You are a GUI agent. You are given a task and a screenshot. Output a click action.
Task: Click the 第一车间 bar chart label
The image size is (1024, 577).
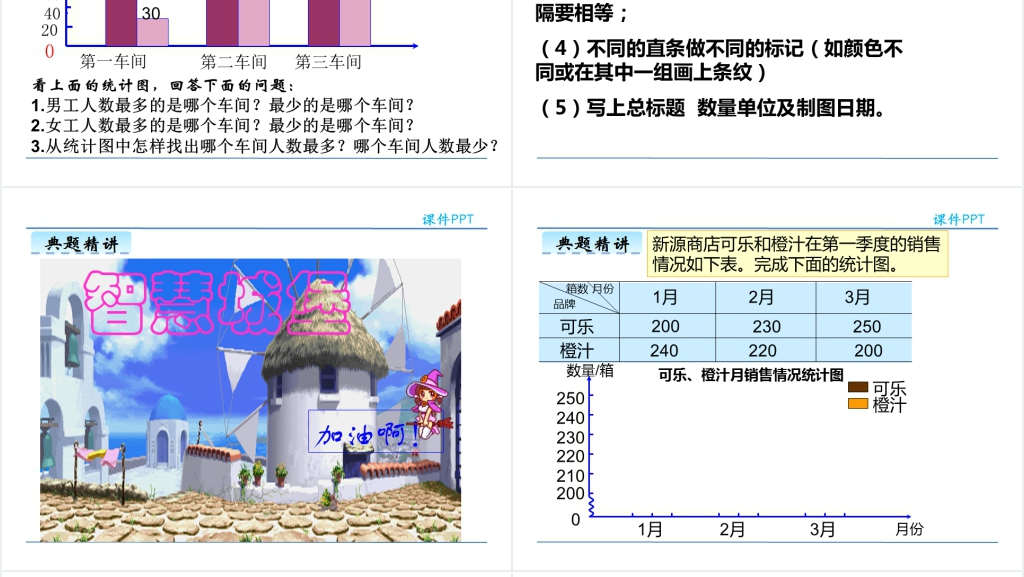tap(113, 61)
